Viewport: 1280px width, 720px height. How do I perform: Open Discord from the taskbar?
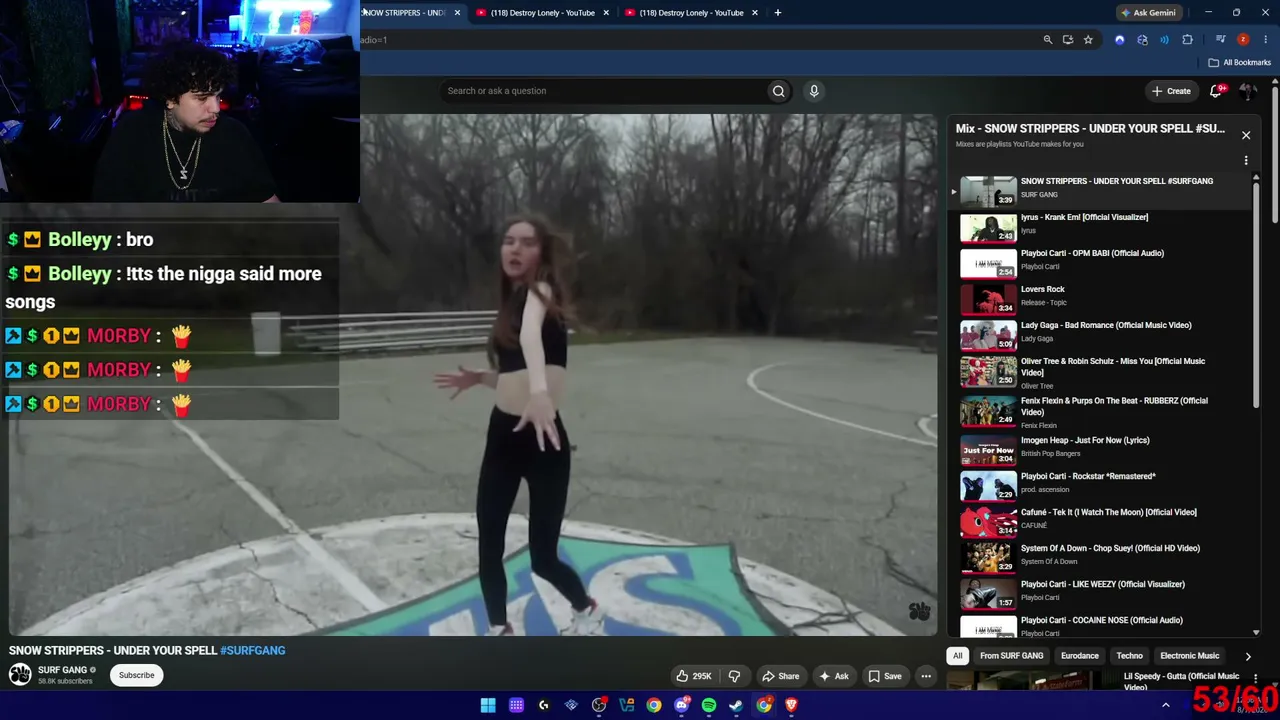tap(681, 705)
